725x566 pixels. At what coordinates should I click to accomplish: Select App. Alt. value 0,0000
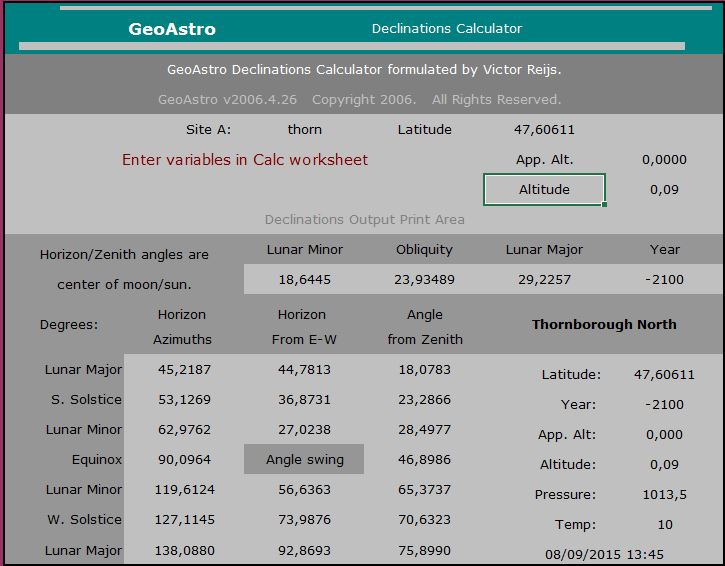pos(664,160)
